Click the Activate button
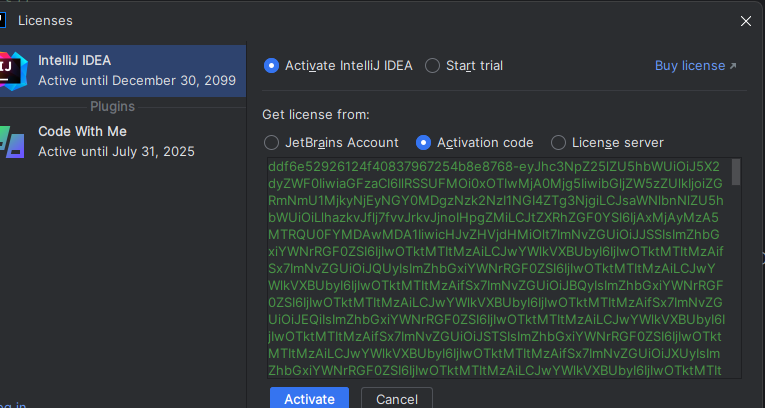Viewport: 765px width, 408px height. (x=309, y=398)
